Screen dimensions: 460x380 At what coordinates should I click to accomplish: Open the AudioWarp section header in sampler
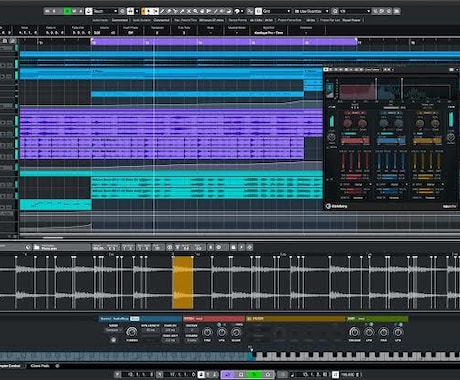point(140,319)
